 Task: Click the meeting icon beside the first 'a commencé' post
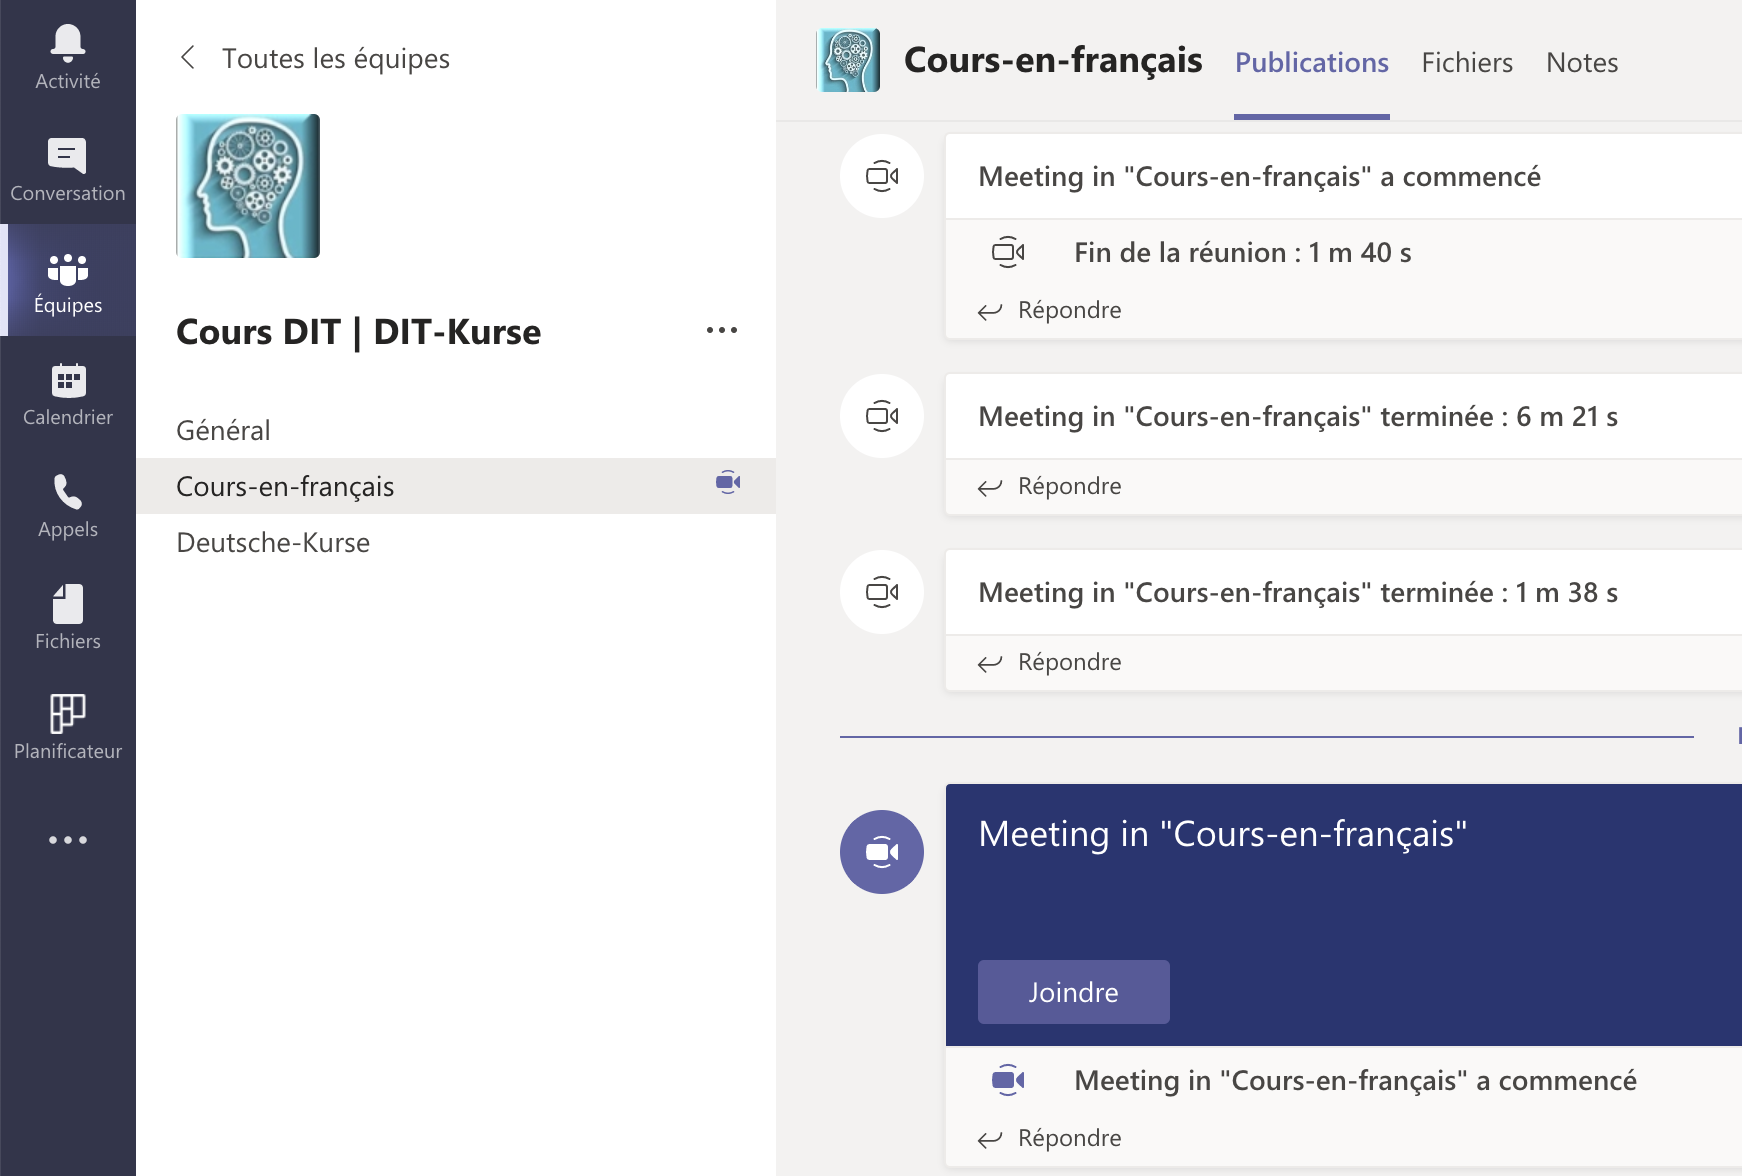[x=882, y=176]
